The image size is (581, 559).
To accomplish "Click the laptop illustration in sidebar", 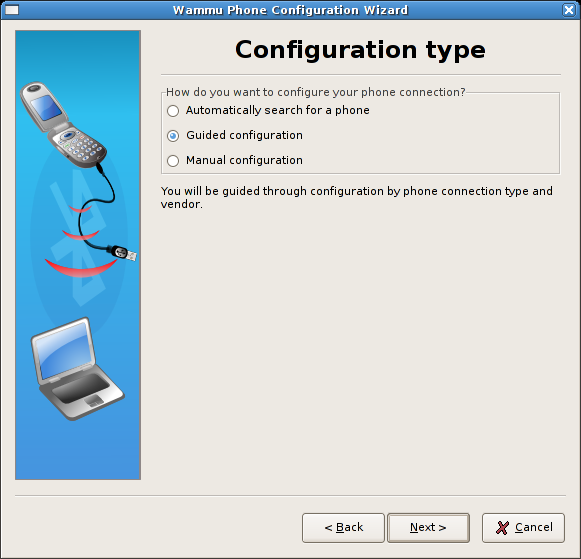I will [x=77, y=369].
